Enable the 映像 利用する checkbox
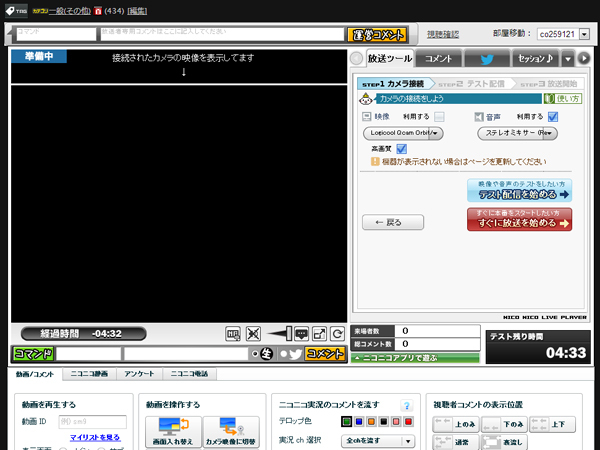600x450 pixels. (x=440, y=117)
